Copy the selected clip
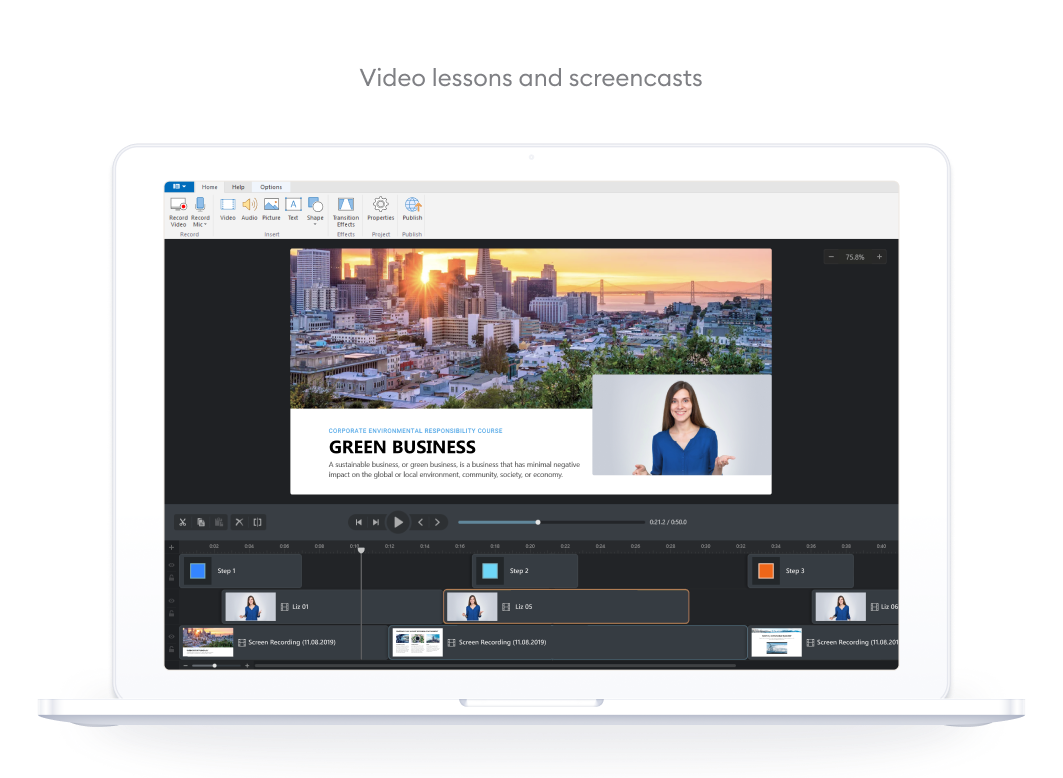This screenshot has width=1063, height=778. (201, 522)
